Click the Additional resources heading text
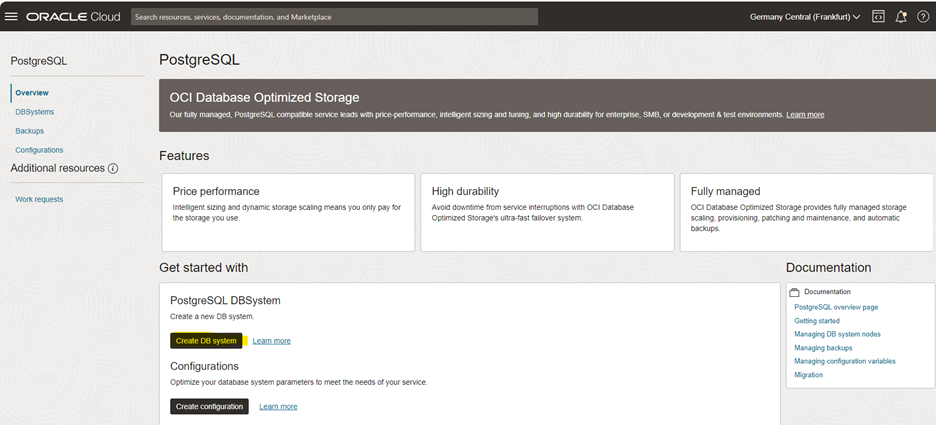Viewport: 936px width, 425px height. pyautogui.click(x=57, y=168)
